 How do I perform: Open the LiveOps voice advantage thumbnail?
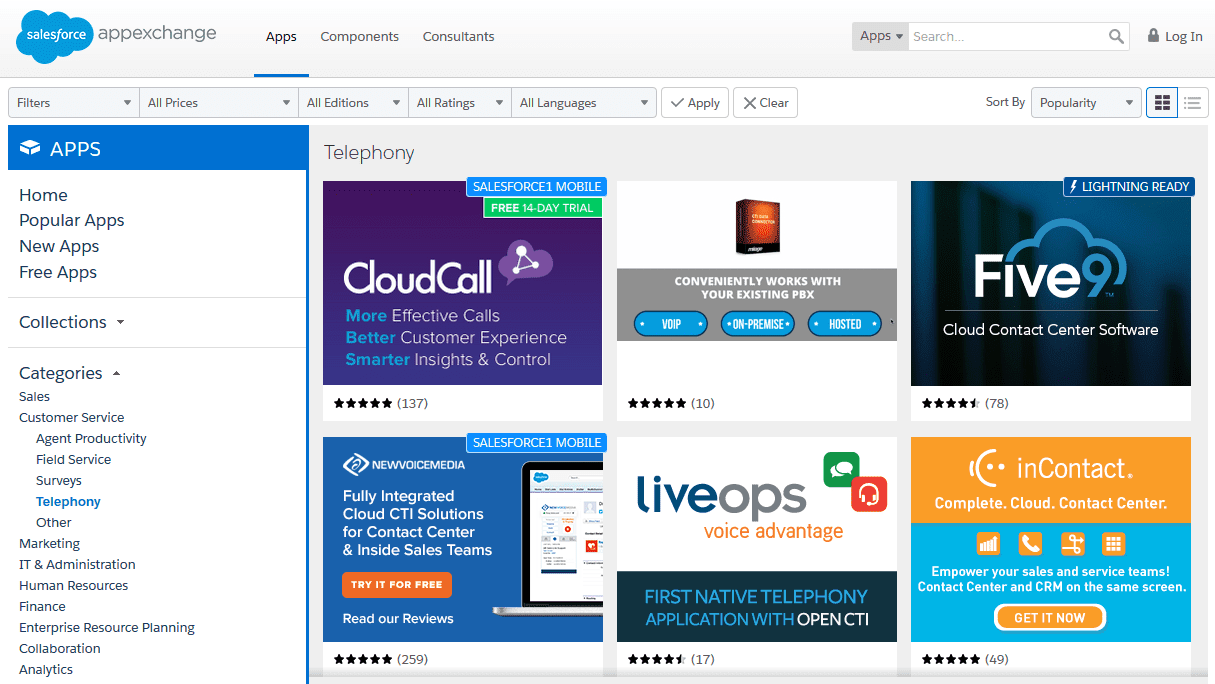pos(757,539)
